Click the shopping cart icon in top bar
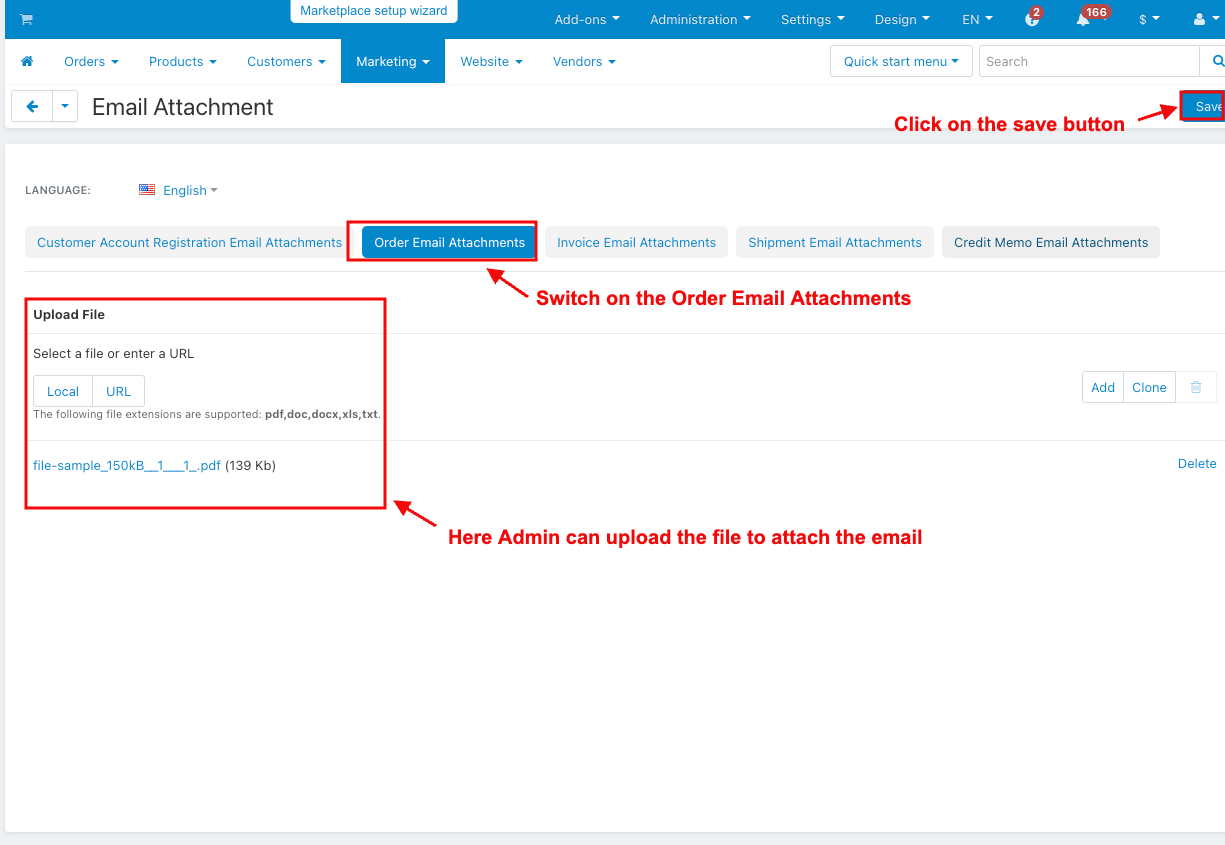This screenshot has width=1225, height=845. click(26, 20)
